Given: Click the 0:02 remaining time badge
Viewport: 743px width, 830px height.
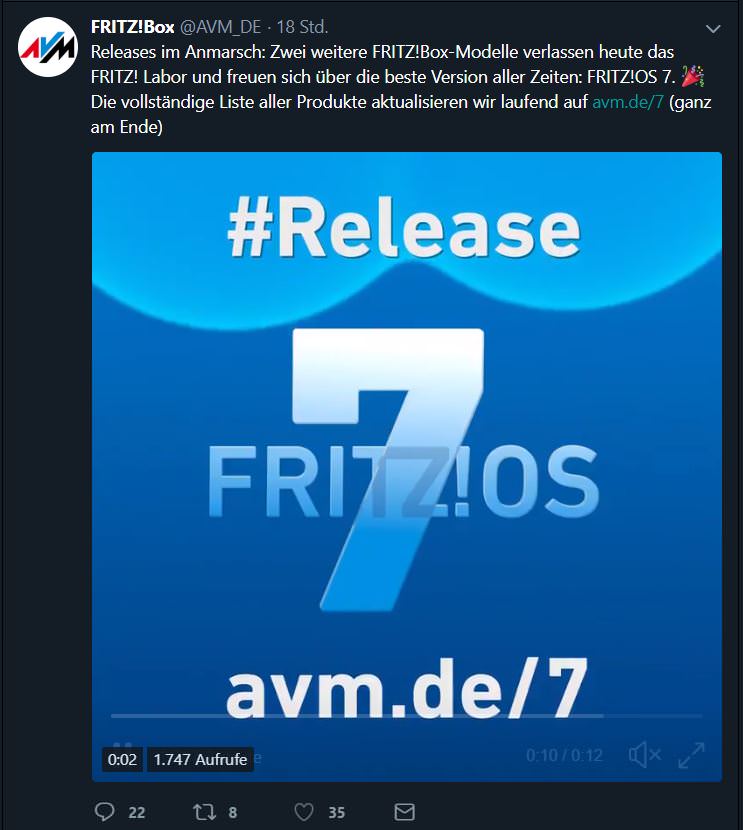Looking at the screenshot, I should [122, 760].
